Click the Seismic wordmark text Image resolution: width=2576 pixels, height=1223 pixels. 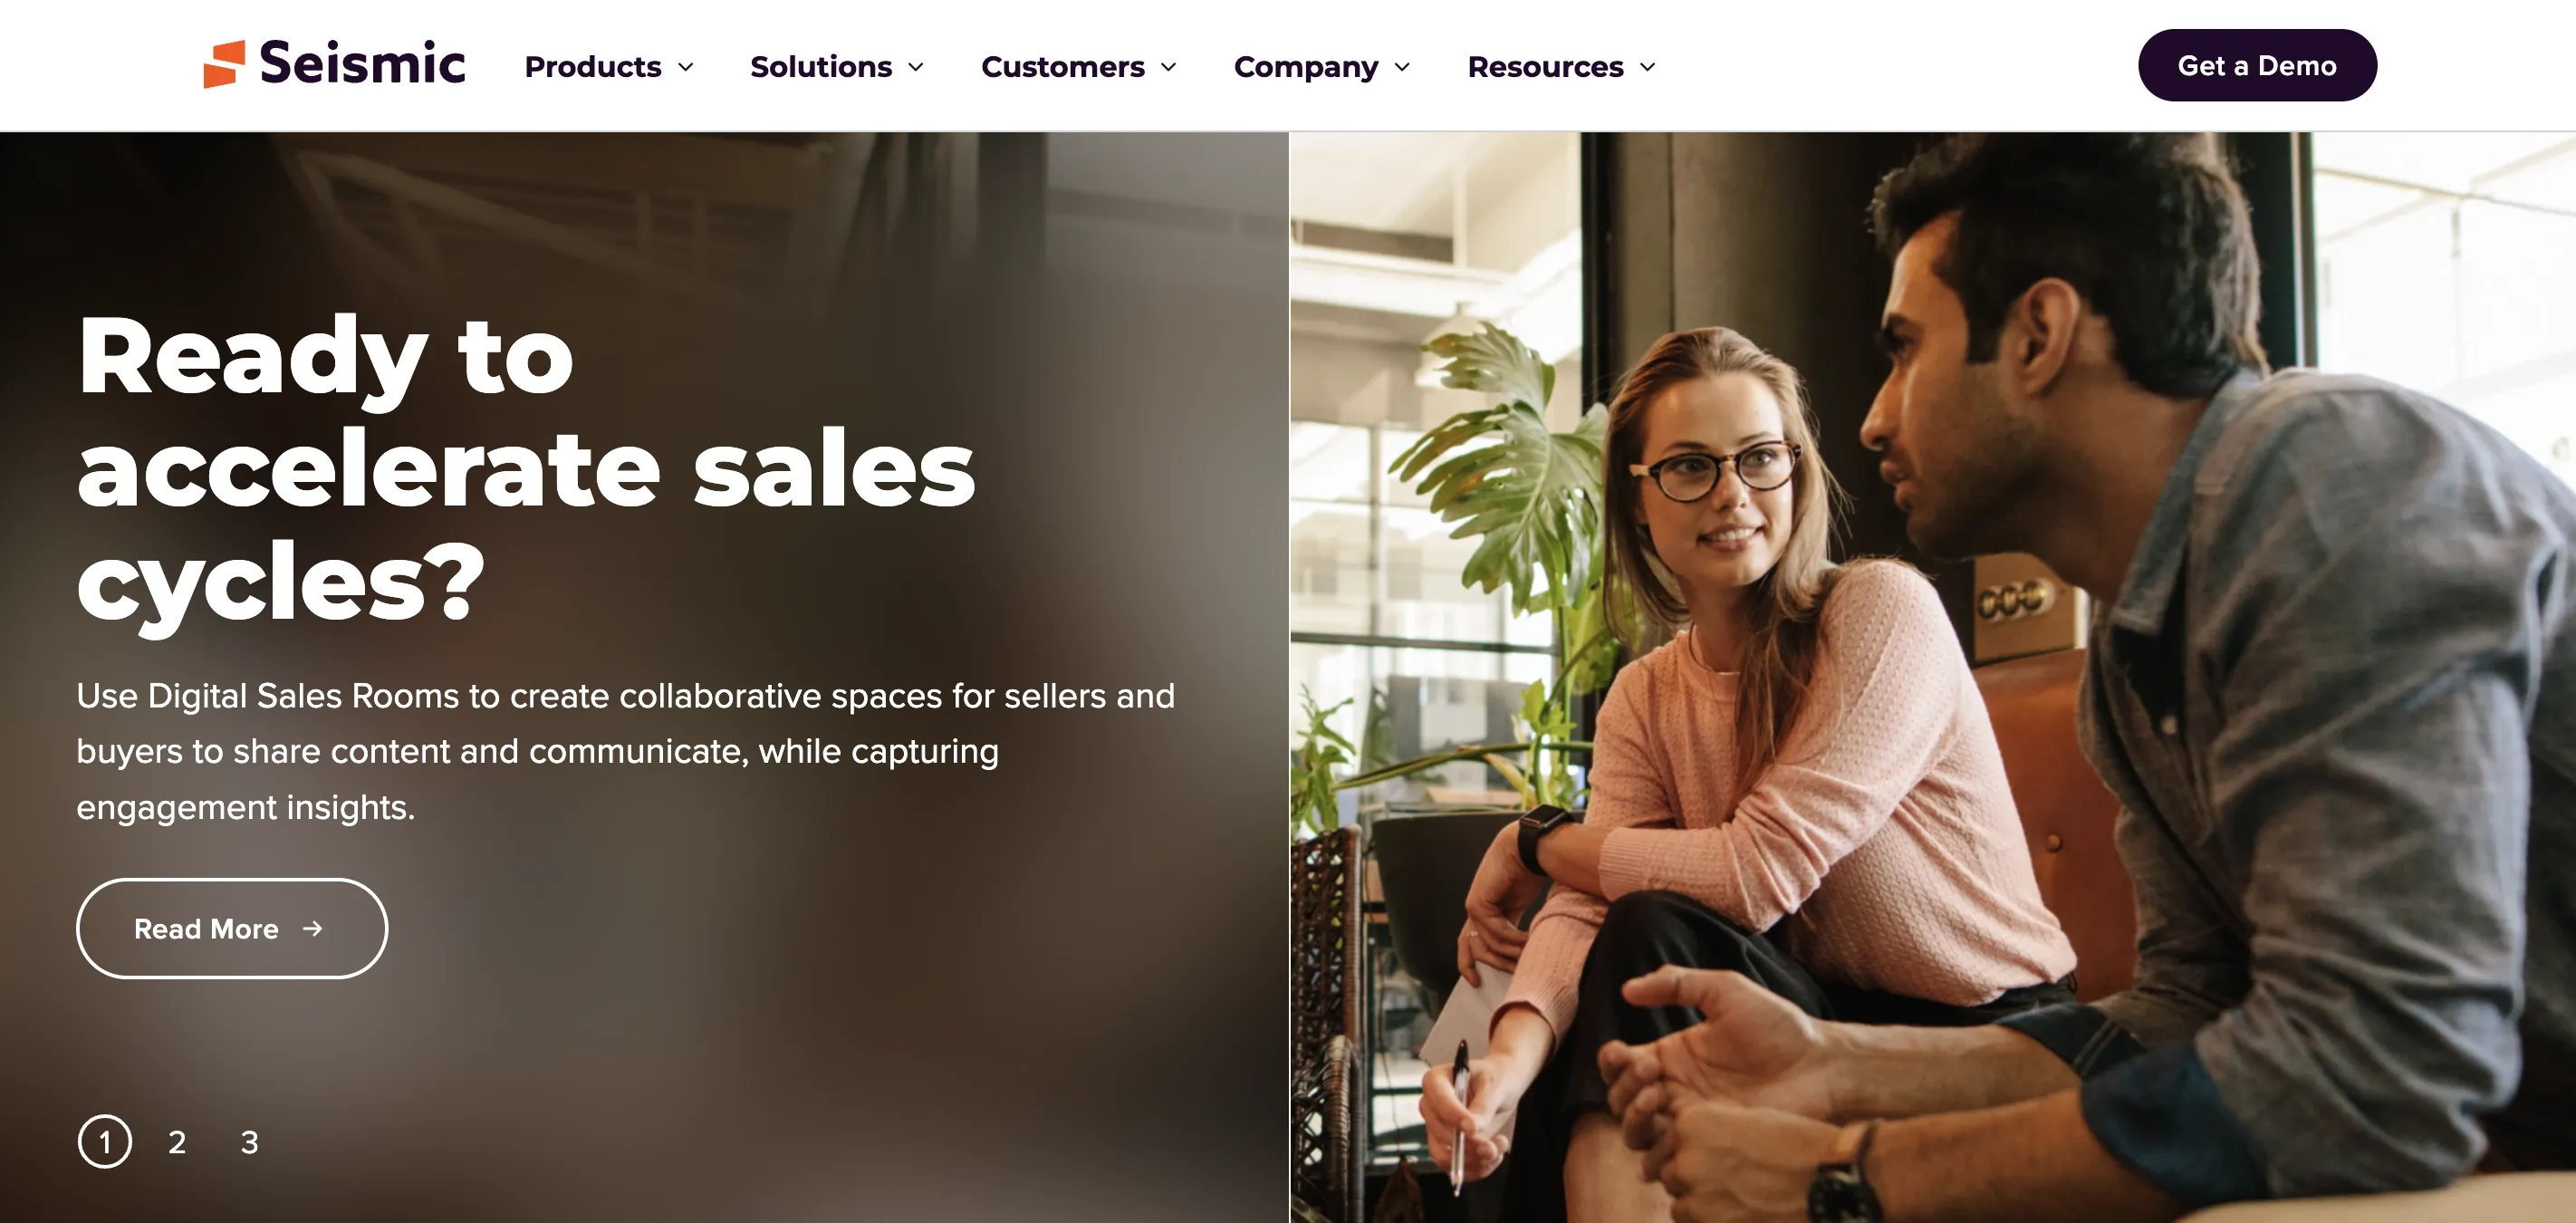click(362, 63)
